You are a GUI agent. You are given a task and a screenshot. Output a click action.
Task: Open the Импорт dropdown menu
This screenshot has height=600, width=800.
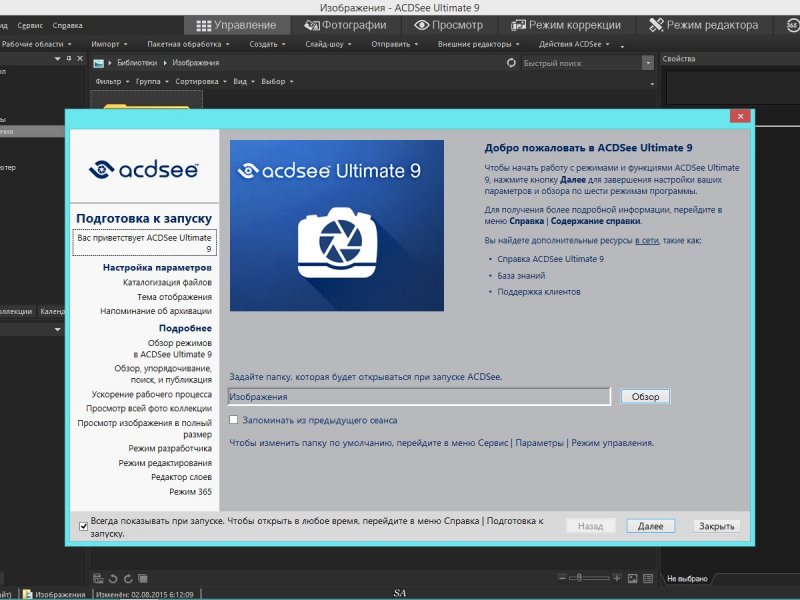[109, 44]
